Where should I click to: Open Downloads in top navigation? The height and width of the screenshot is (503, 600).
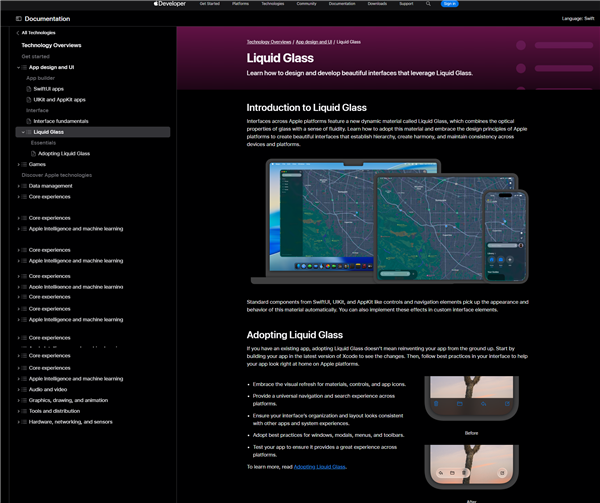(377, 4)
